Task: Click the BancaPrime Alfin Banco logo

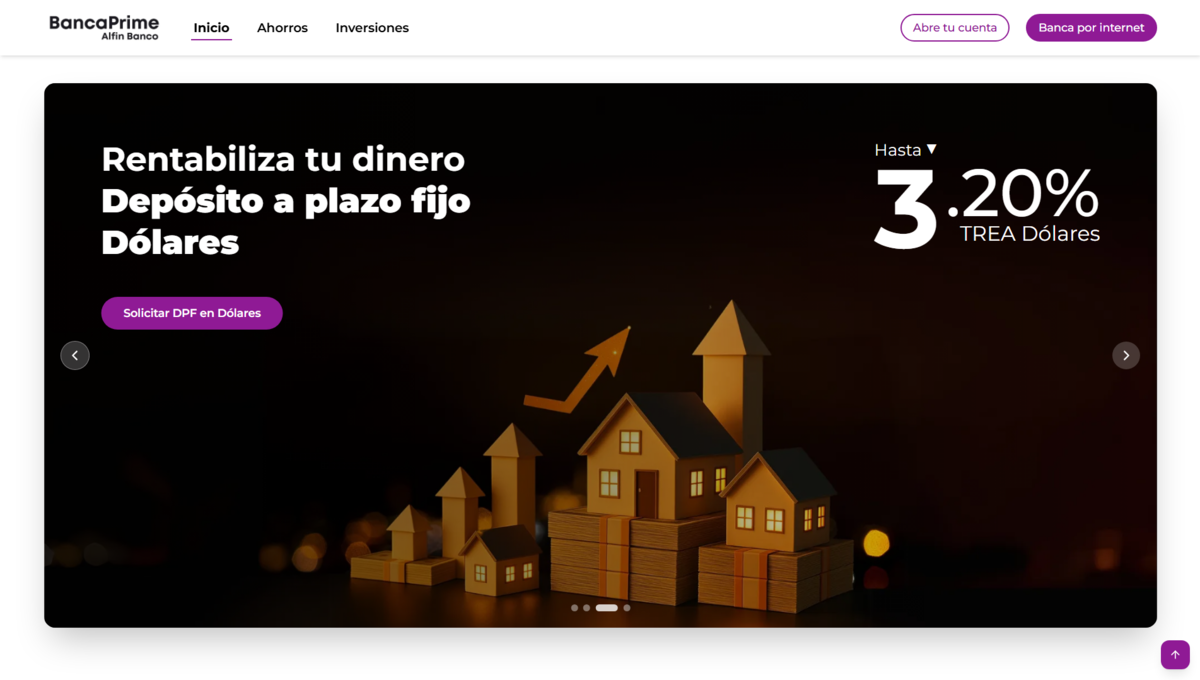Action: [x=104, y=28]
